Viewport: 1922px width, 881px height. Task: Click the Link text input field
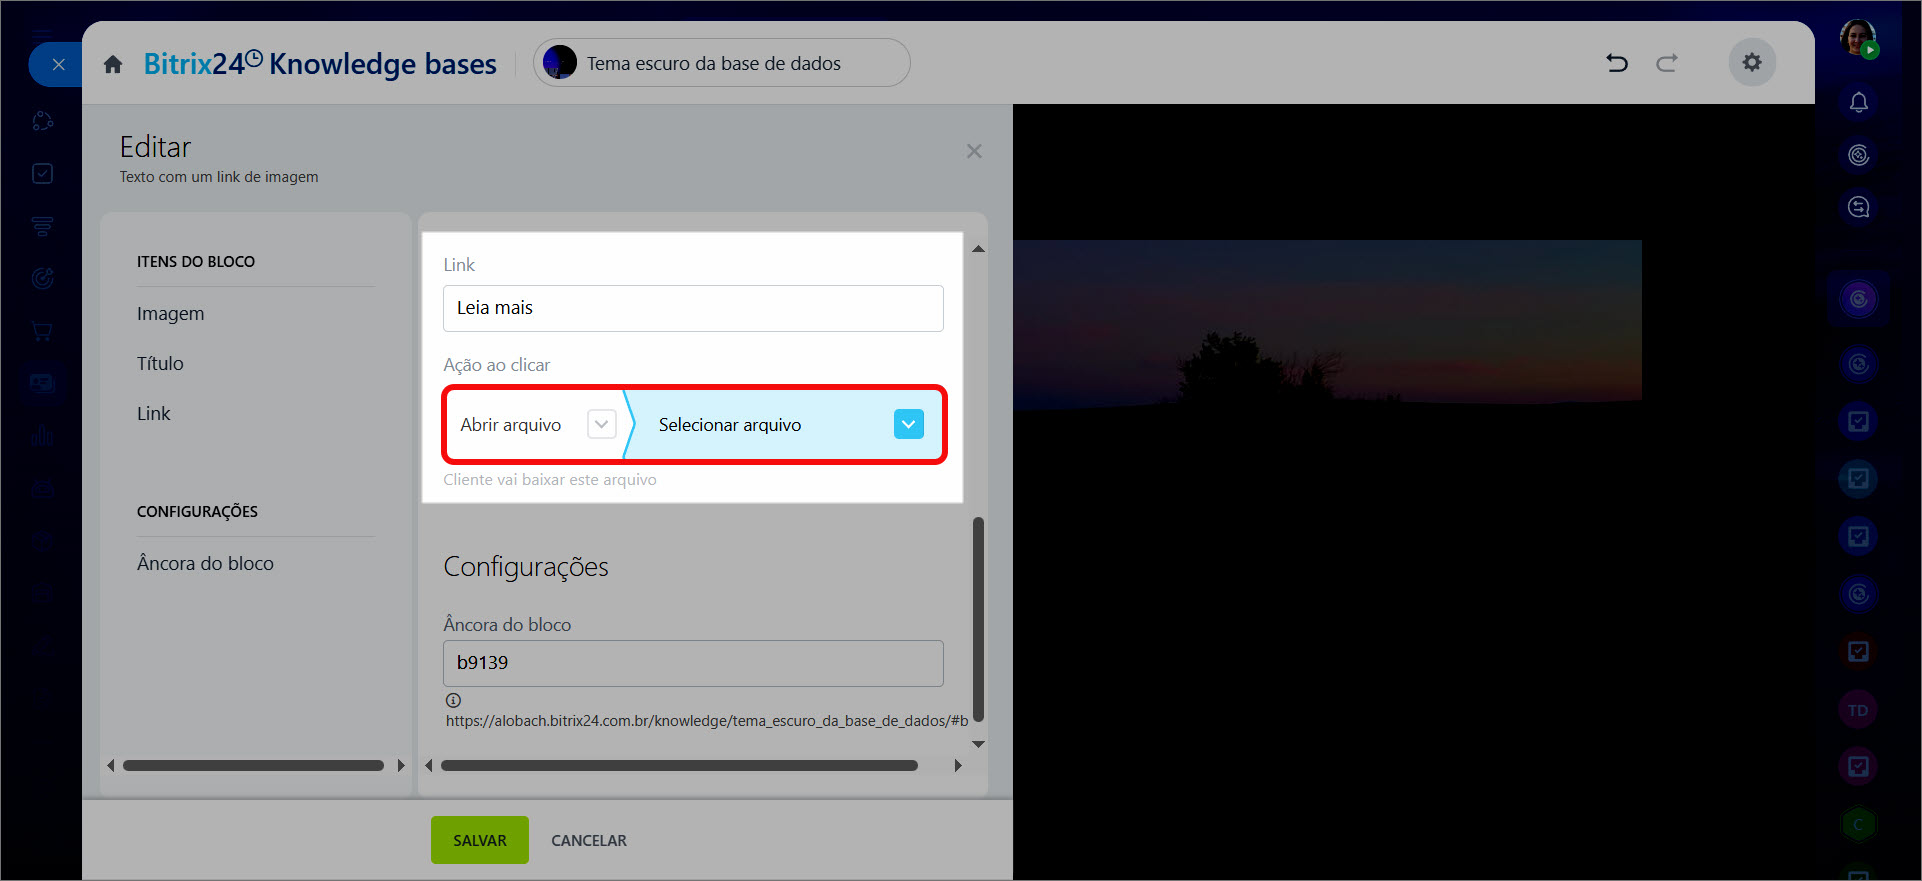pos(692,308)
